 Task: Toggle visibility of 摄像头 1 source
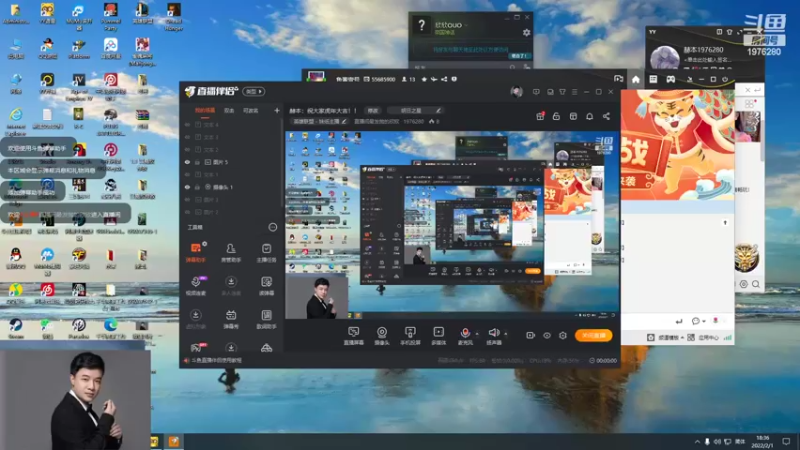point(187,187)
